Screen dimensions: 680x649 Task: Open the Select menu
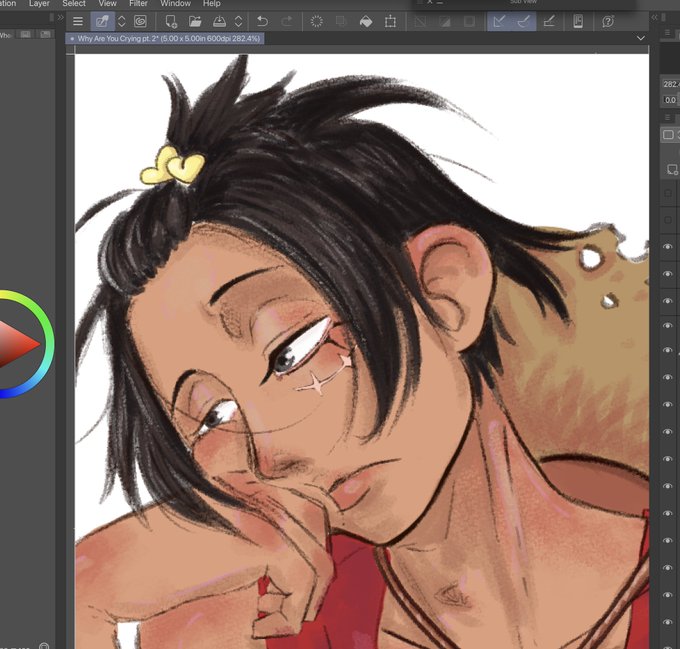[x=74, y=3]
